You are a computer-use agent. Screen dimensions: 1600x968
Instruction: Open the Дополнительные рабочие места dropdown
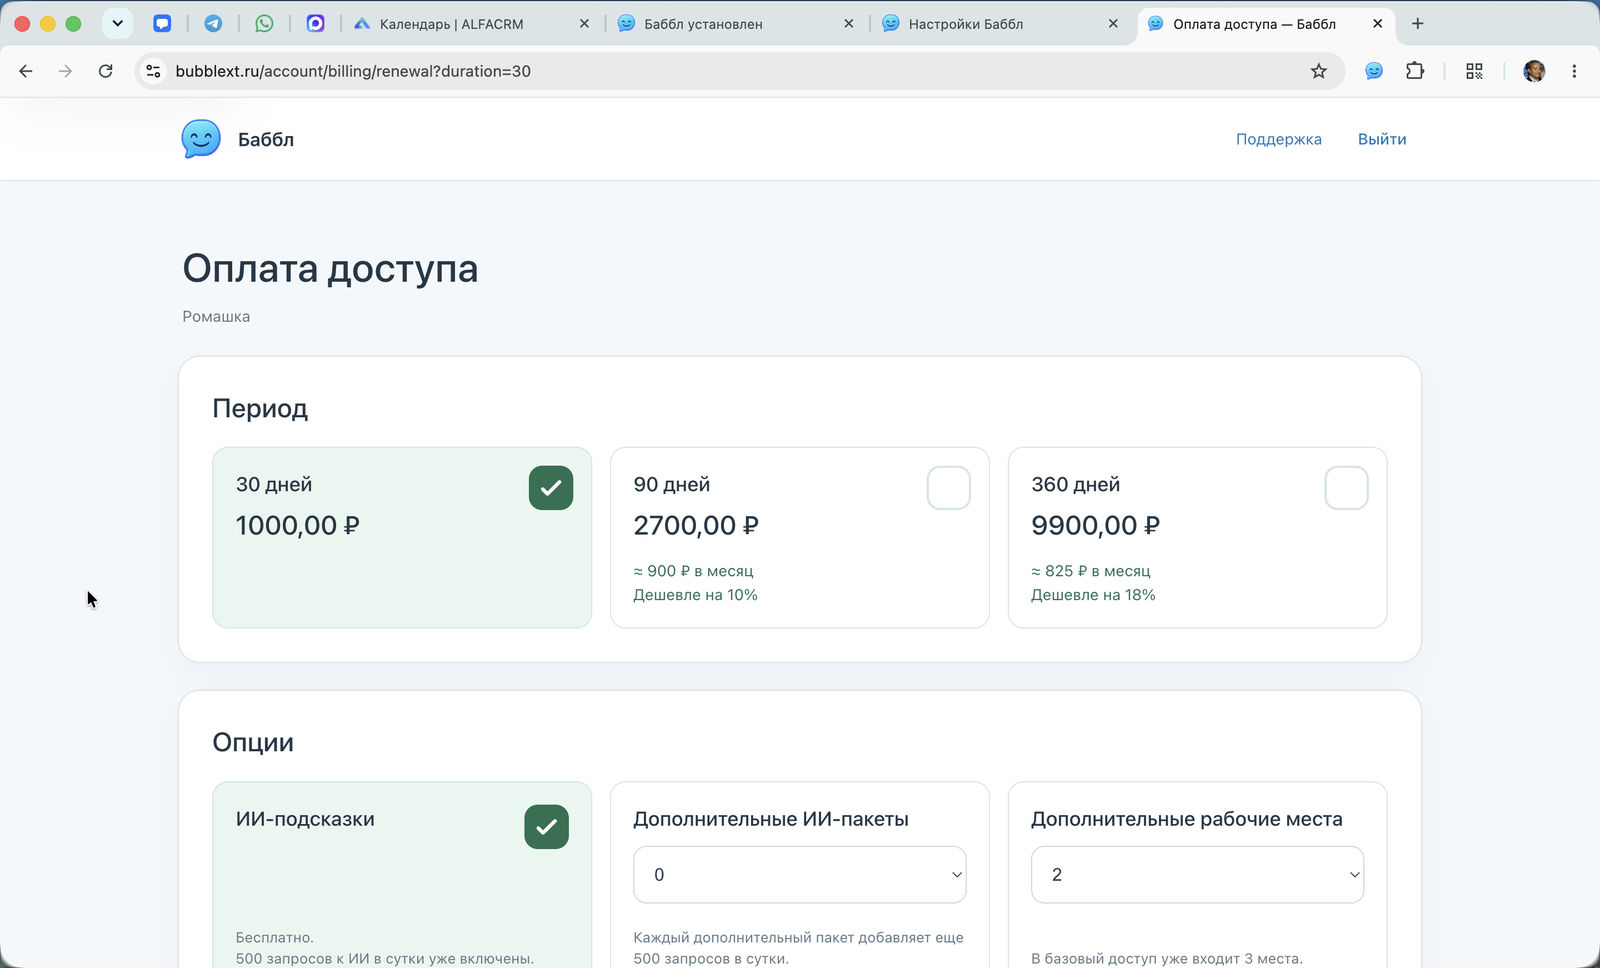(x=1197, y=875)
